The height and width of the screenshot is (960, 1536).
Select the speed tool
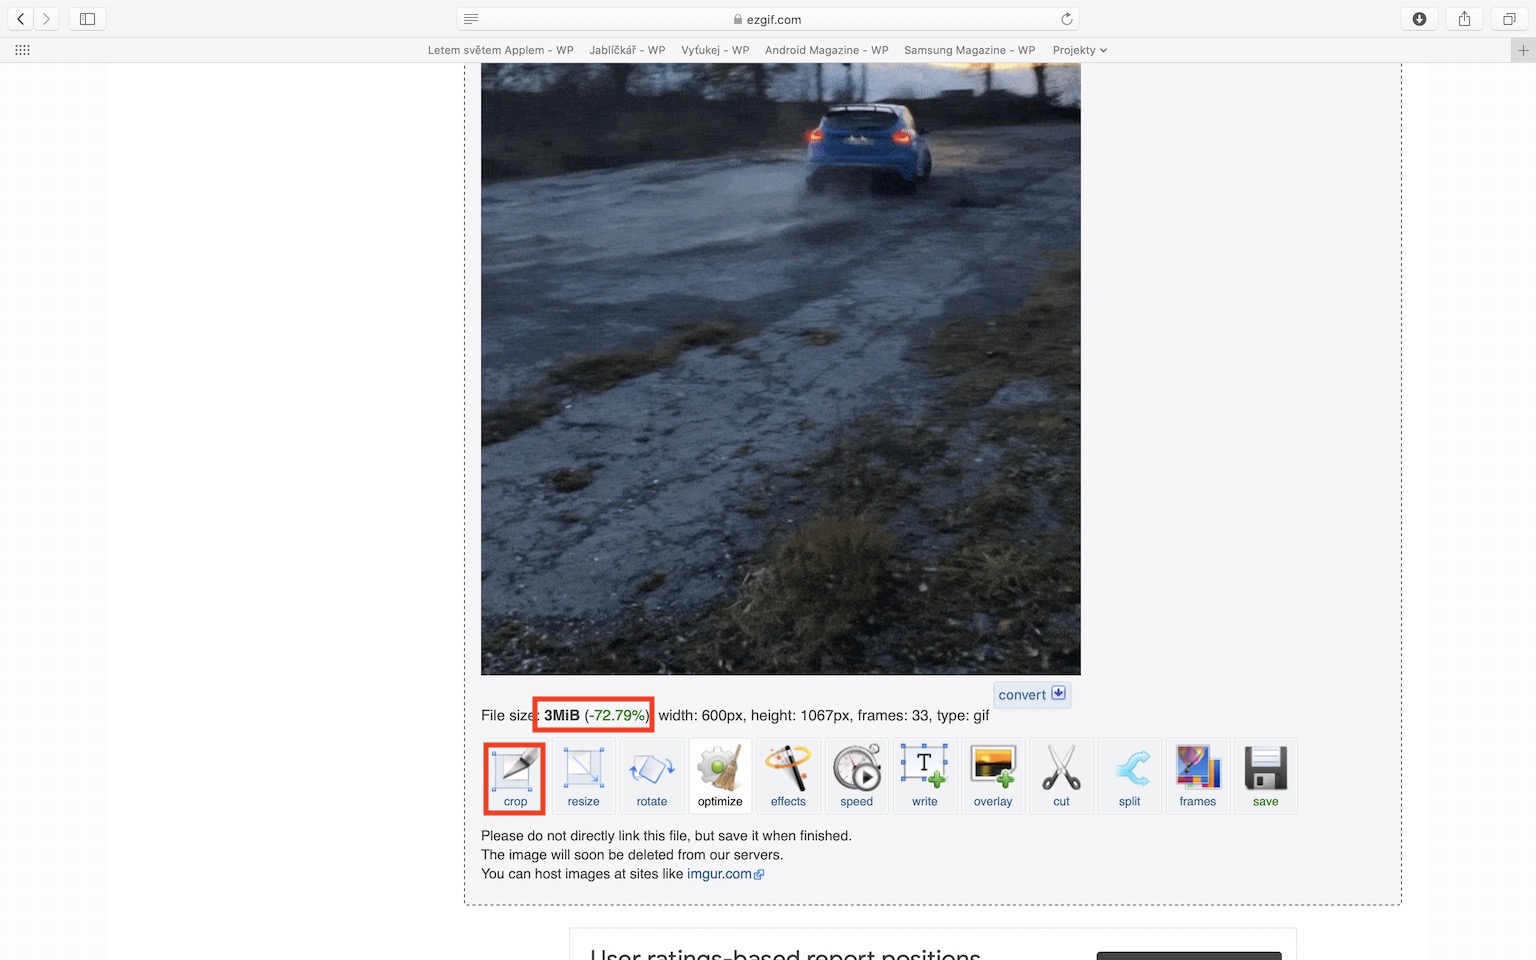[x=857, y=776]
